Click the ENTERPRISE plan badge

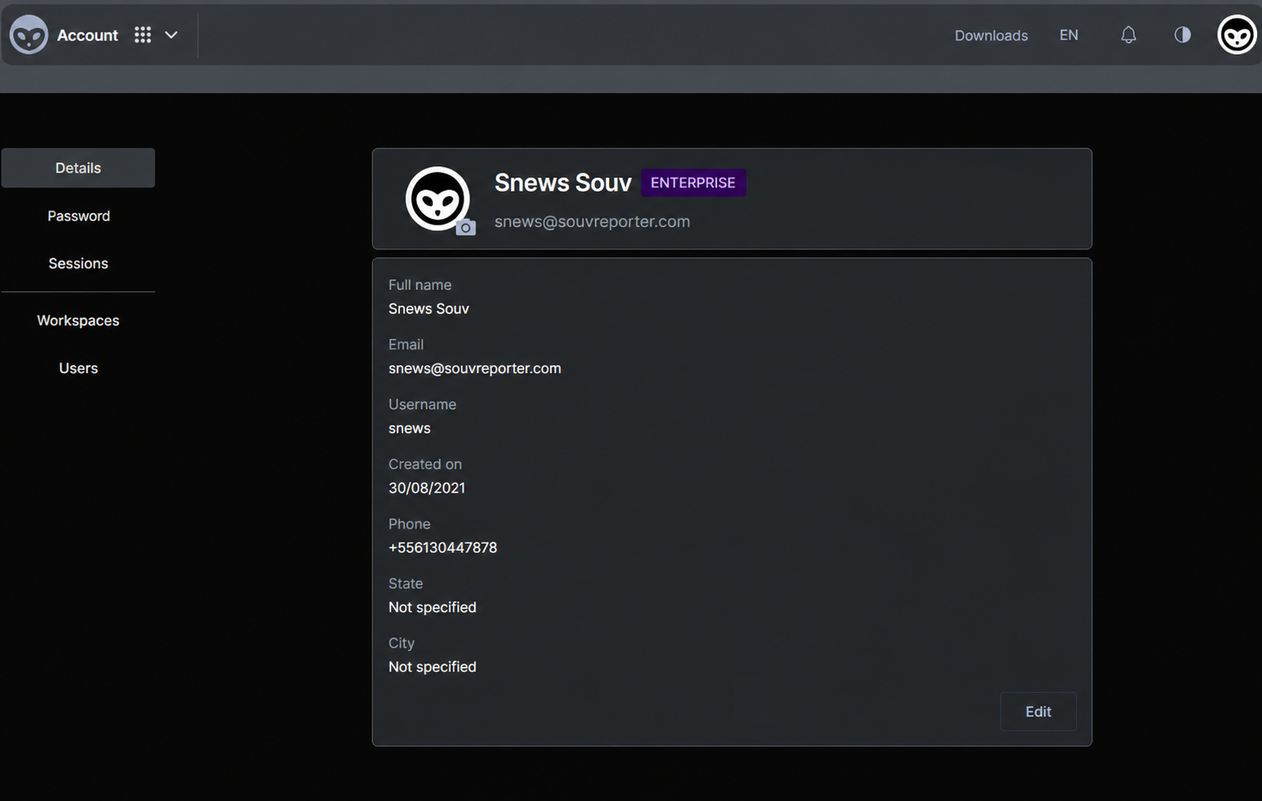pos(693,183)
